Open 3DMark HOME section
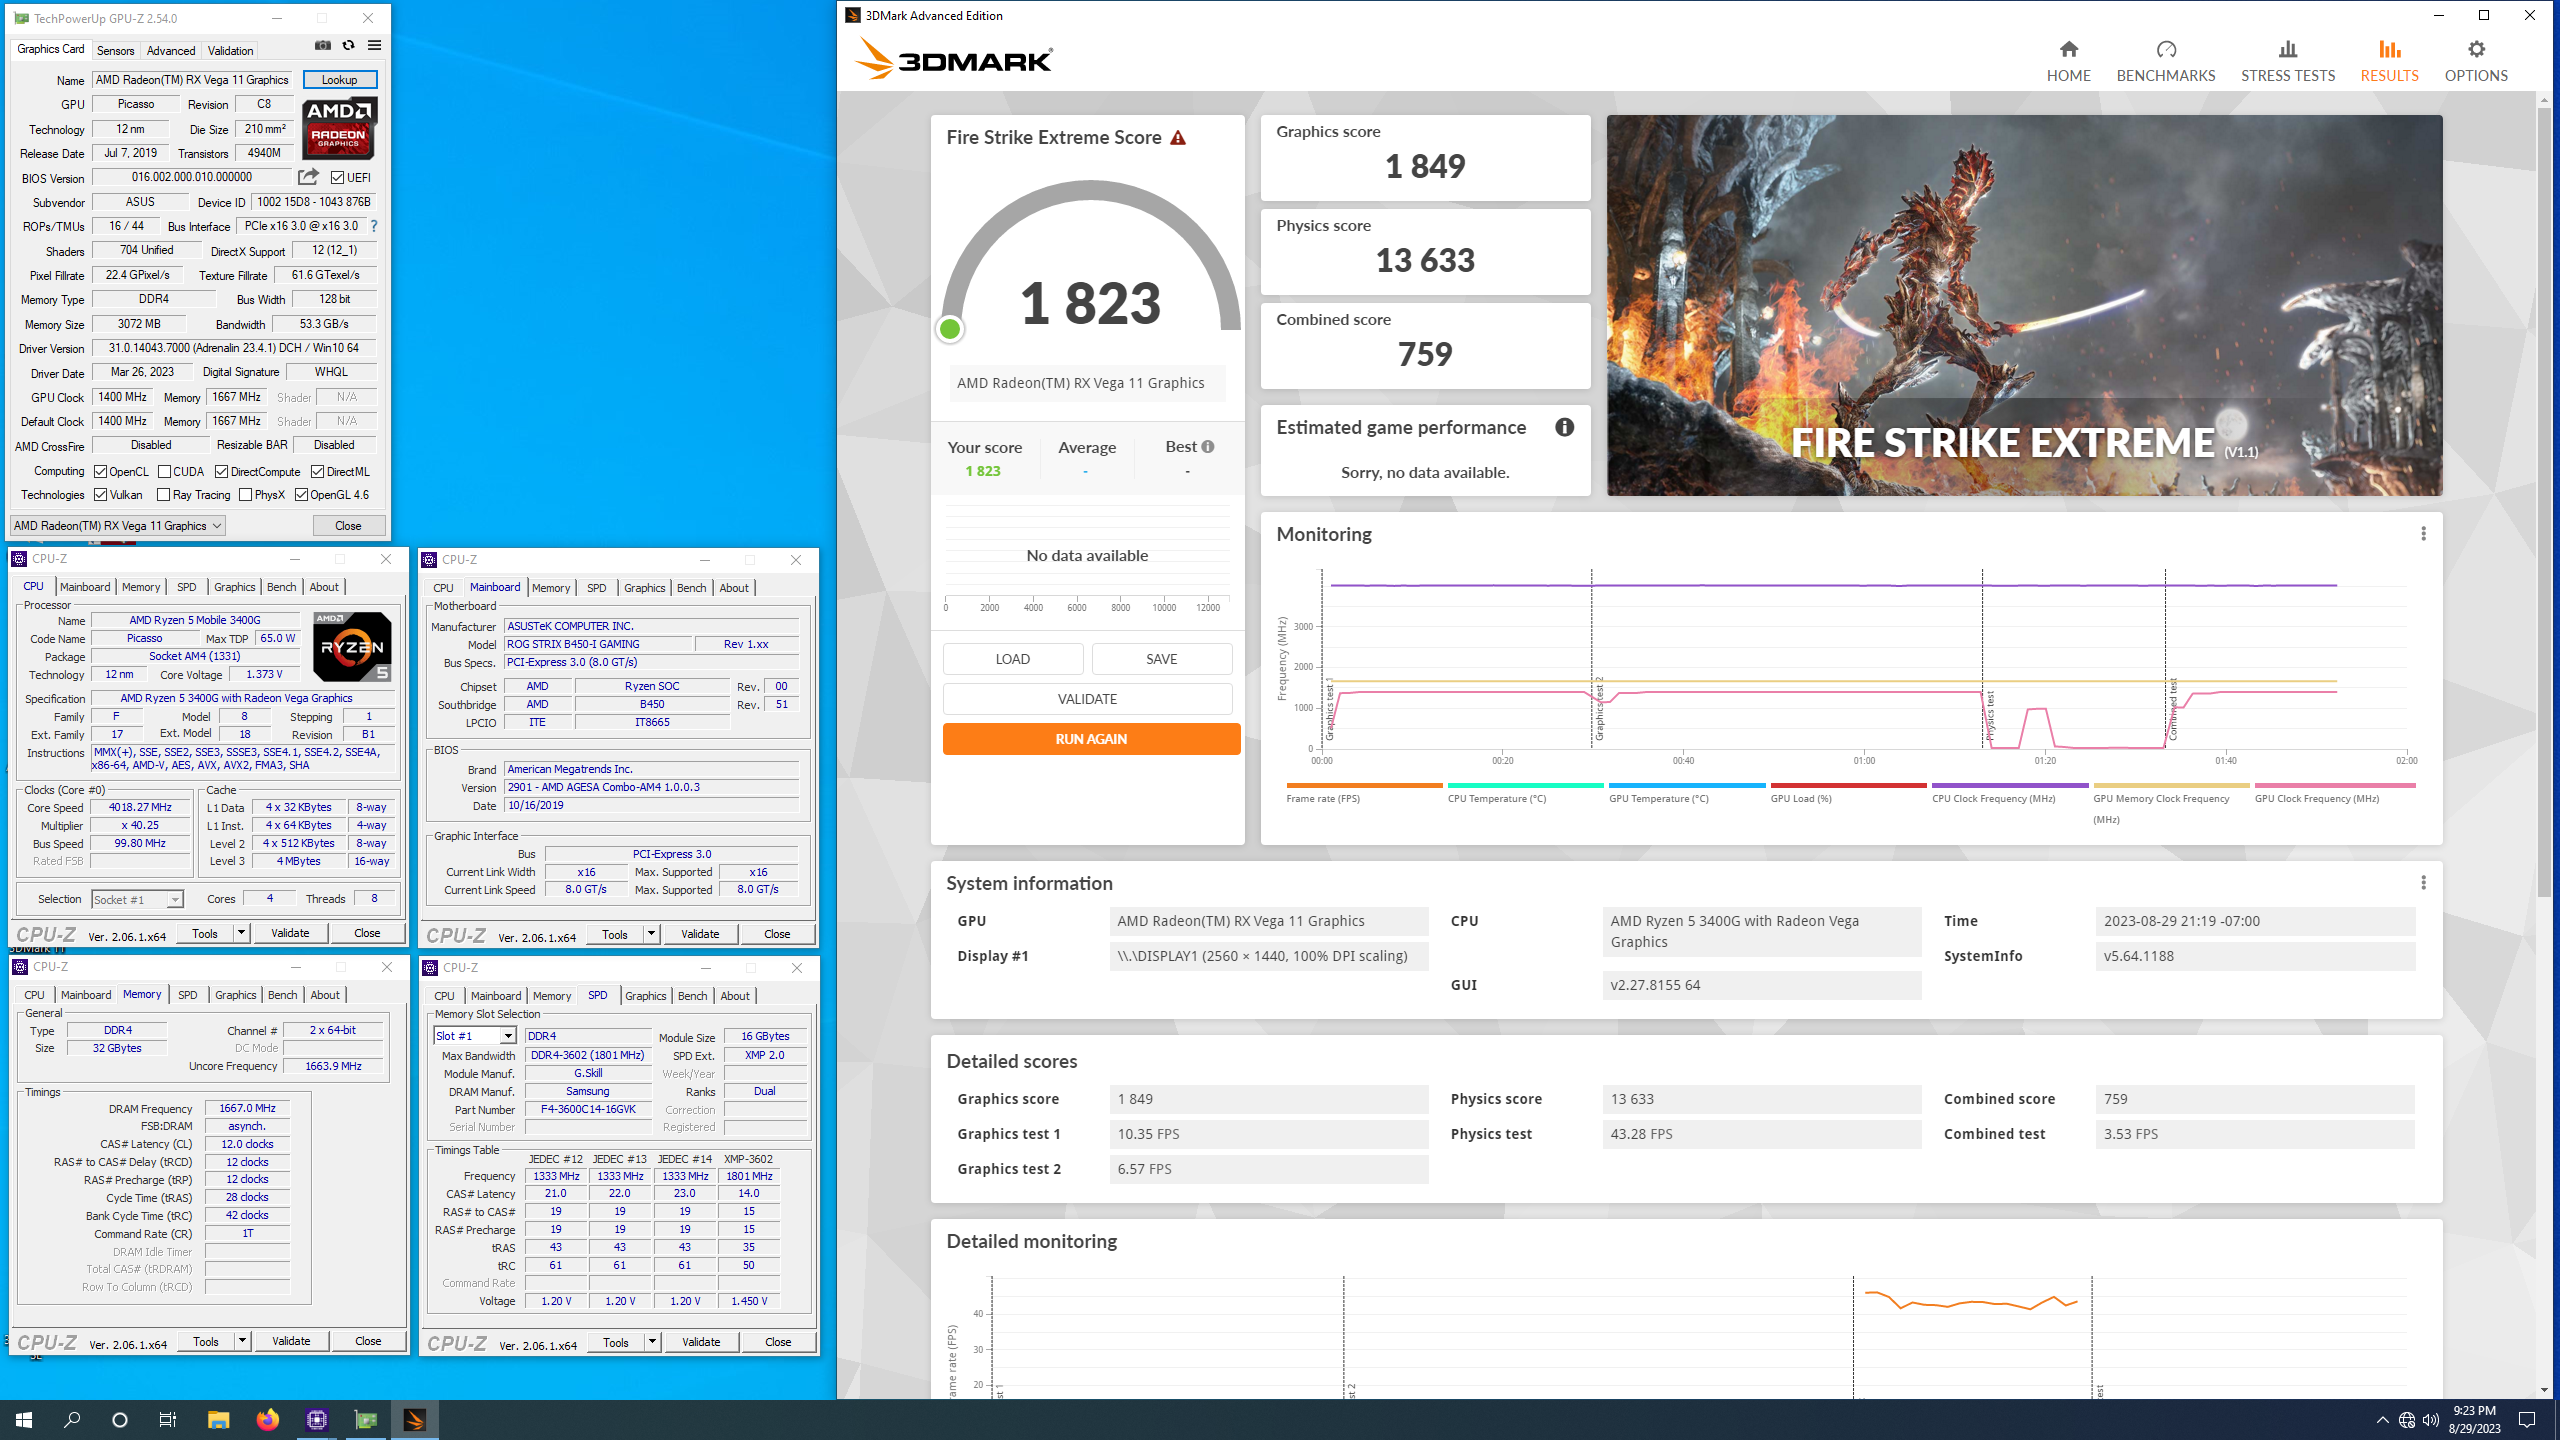 coord(2068,61)
